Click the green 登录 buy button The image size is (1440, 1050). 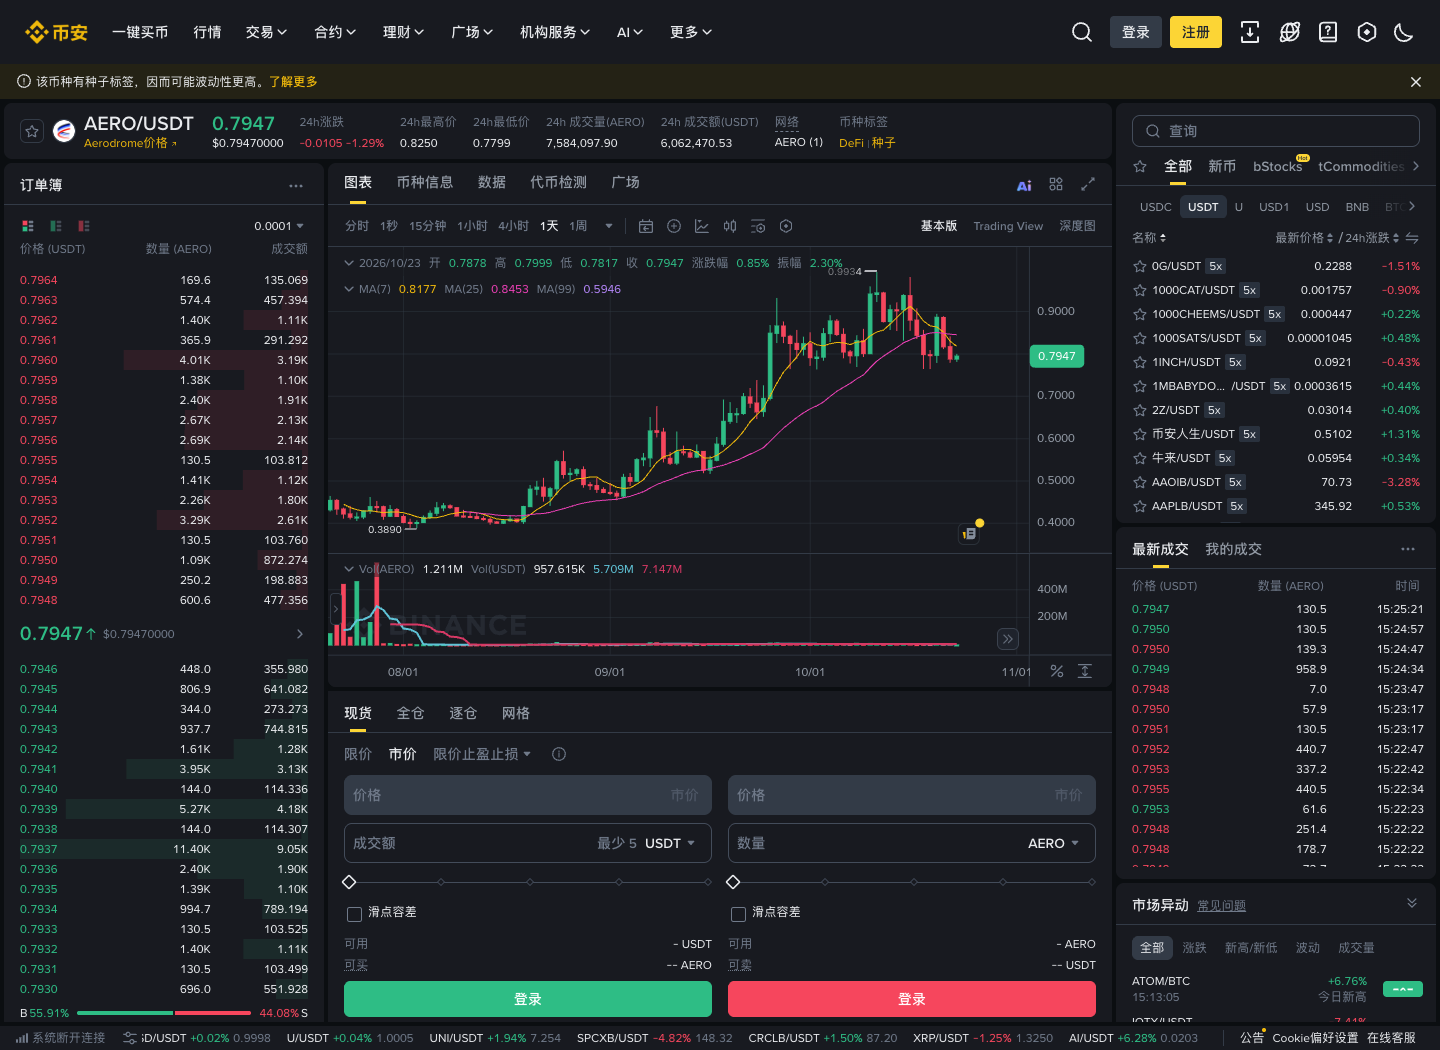click(x=528, y=999)
